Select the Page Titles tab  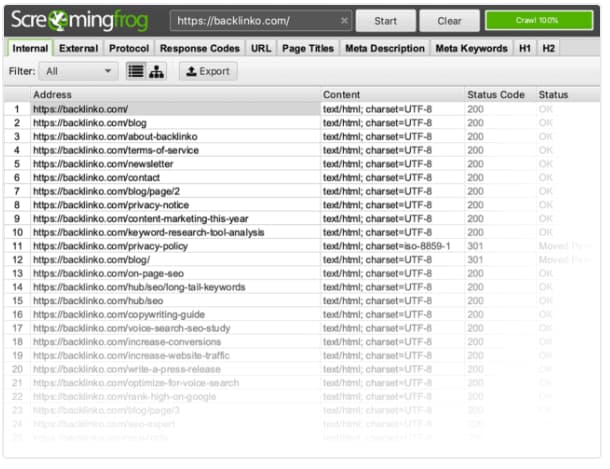pos(307,48)
